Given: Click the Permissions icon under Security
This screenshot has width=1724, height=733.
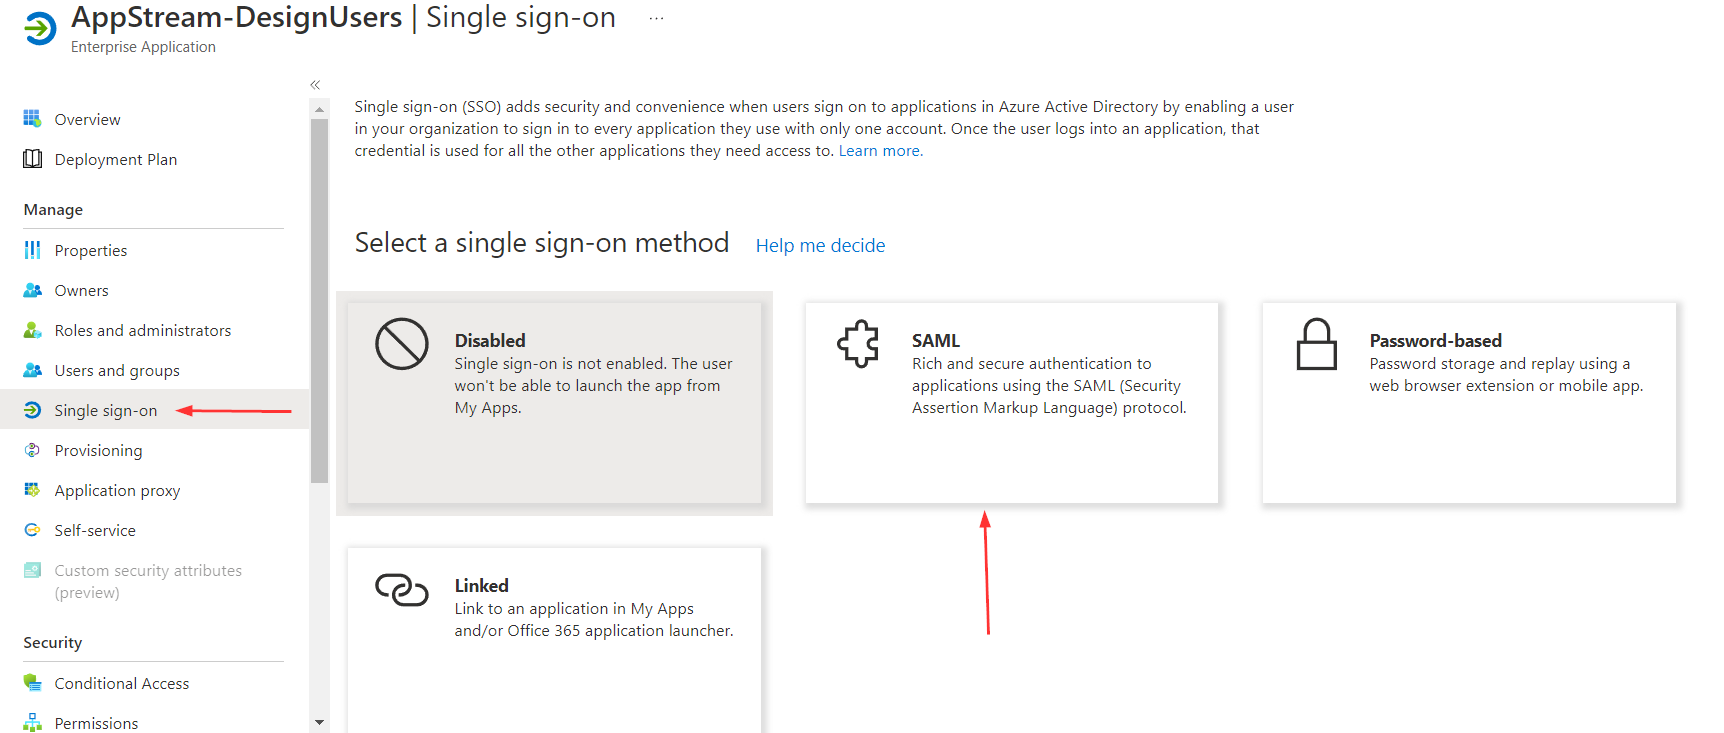Looking at the screenshot, I should (x=32, y=722).
